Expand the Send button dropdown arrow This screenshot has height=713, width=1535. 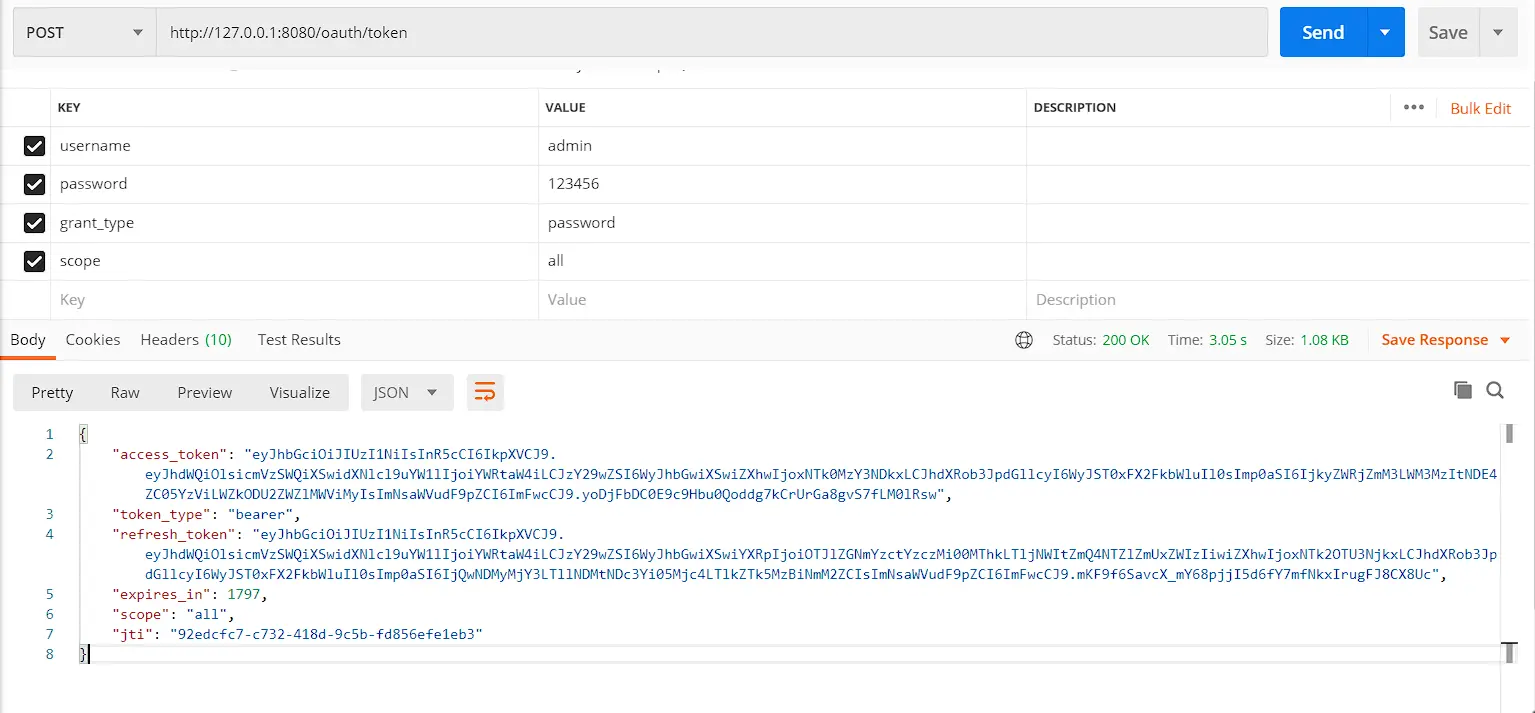(1385, 32)
